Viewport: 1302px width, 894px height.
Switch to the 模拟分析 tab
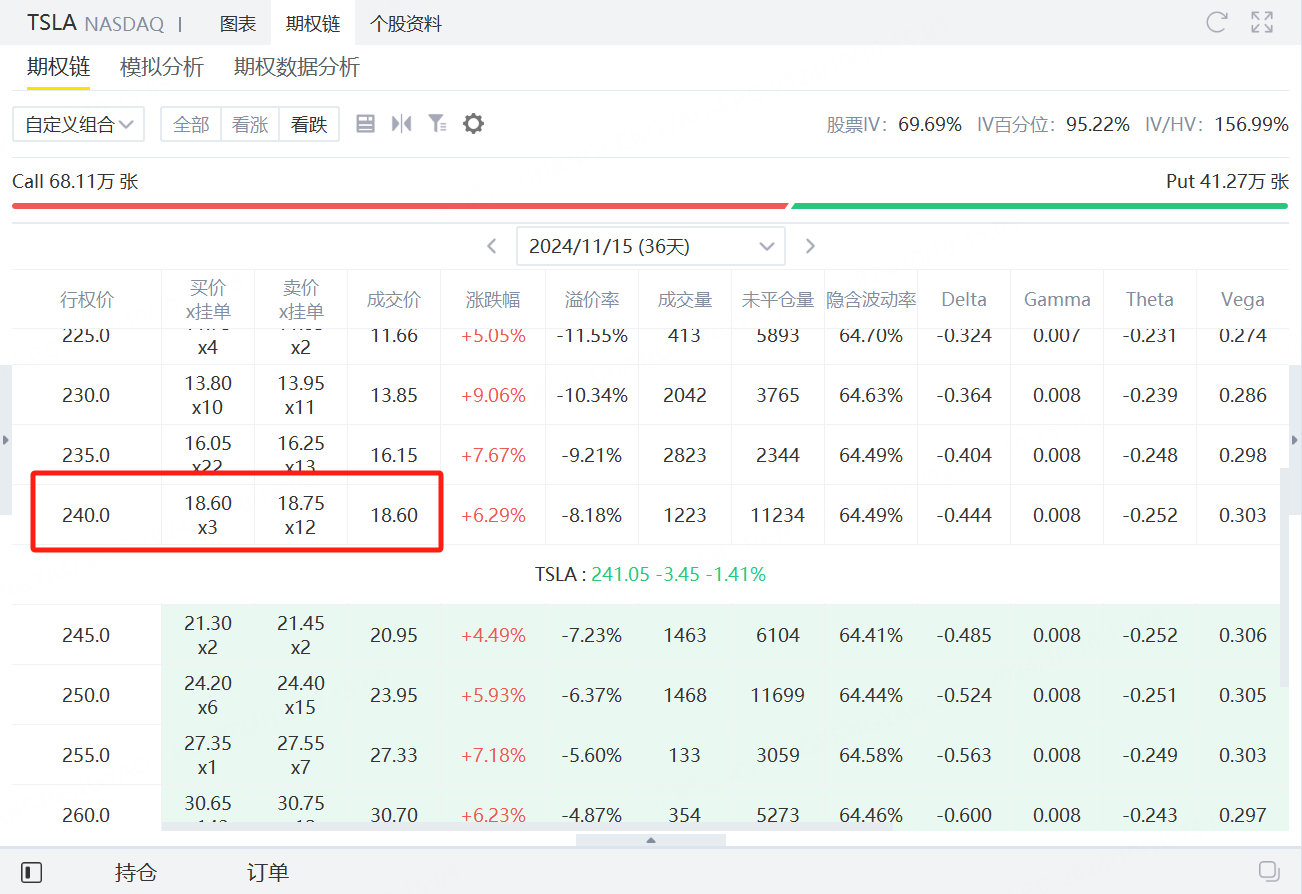161,68
